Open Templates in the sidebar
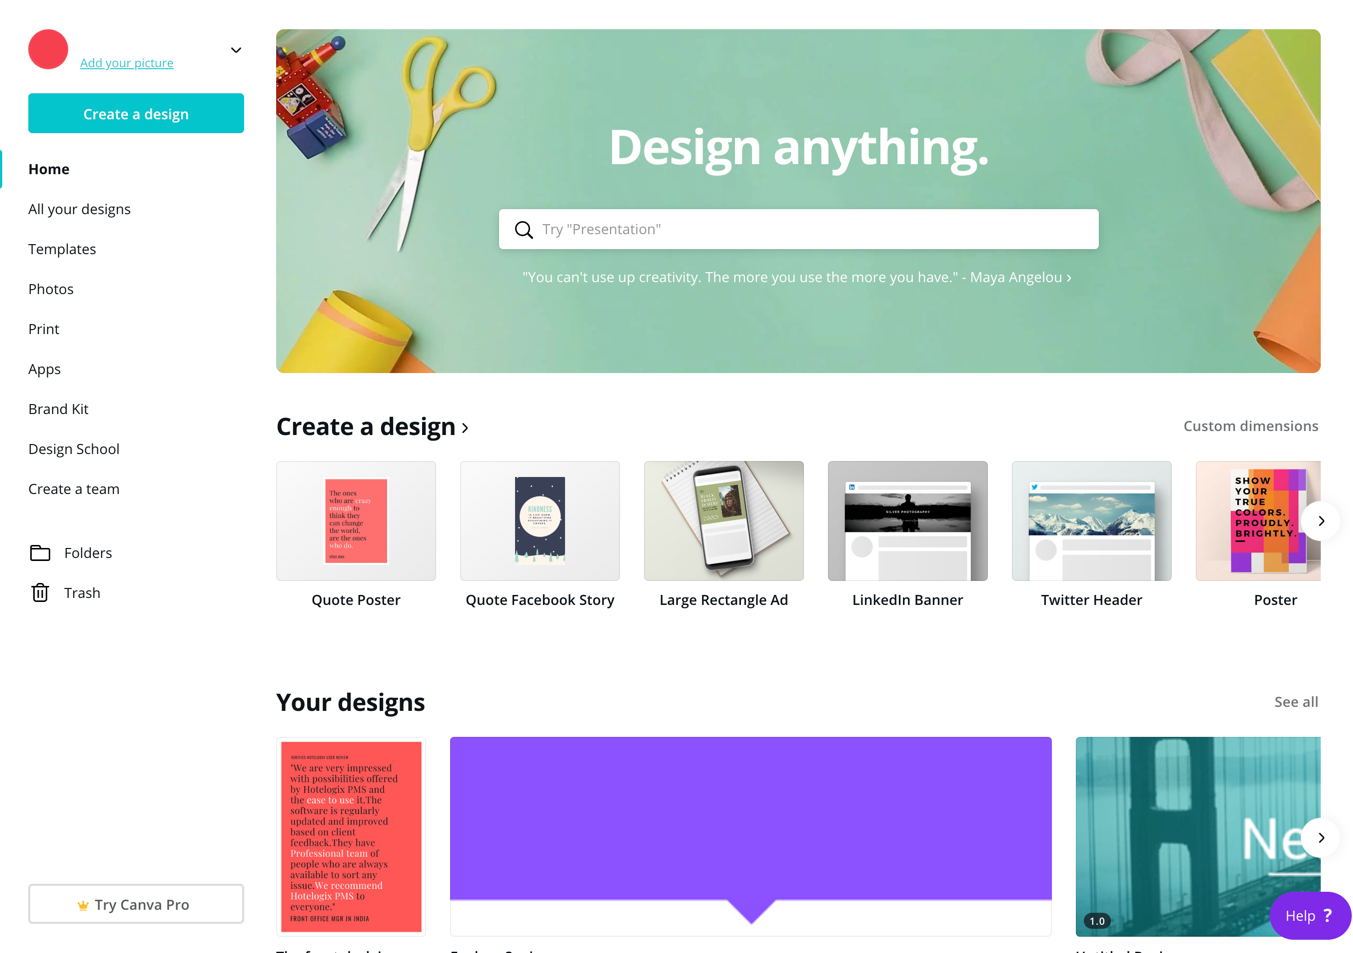 tap(62, 249)
